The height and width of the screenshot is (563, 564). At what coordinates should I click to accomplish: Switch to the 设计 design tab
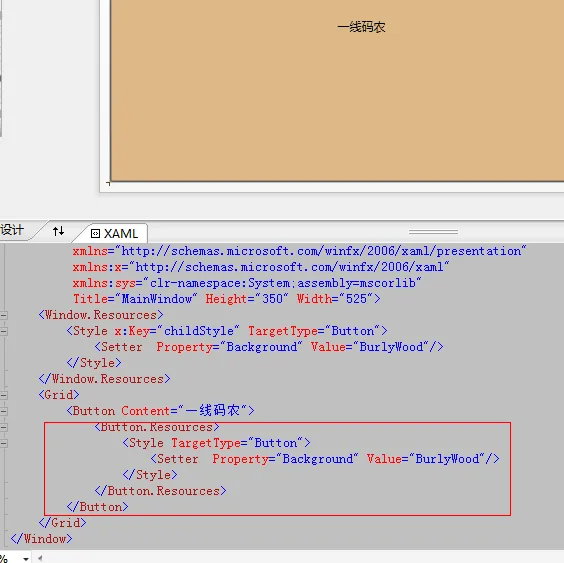pos(12,230)
